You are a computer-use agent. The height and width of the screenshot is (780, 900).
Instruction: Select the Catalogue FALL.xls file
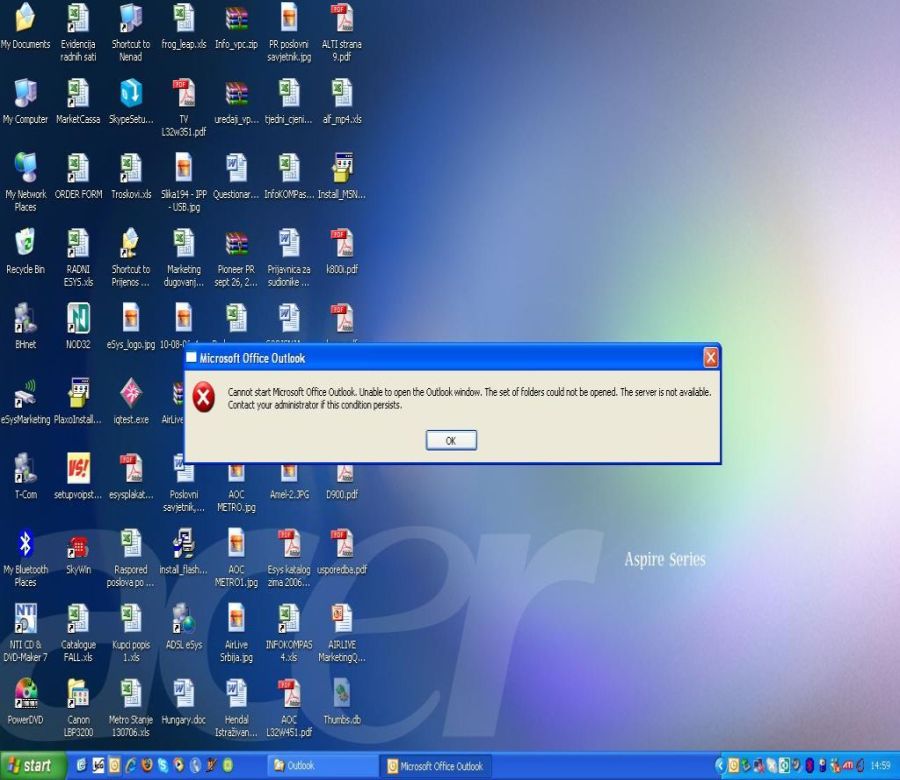pos(78,633)
